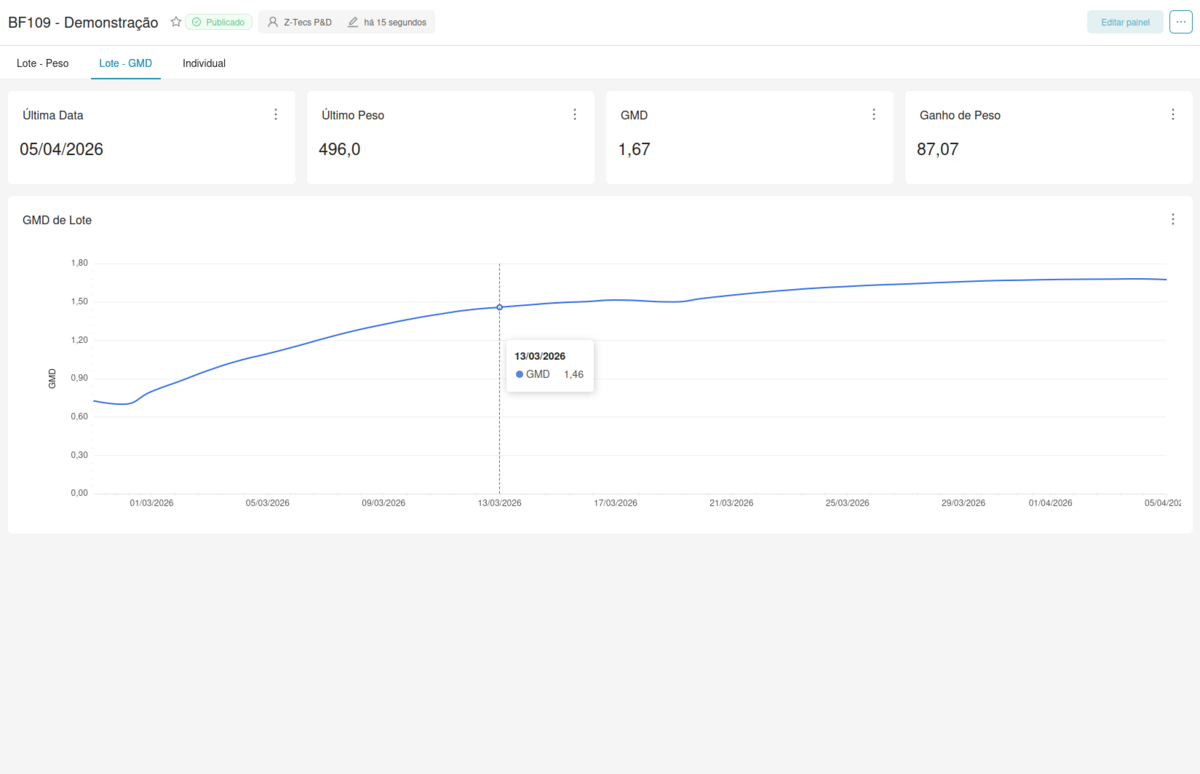The image size is (1200, 774).
Task: Click the edit pencil beside 'há 15 segundos'
Action: (x=352, y=21)
